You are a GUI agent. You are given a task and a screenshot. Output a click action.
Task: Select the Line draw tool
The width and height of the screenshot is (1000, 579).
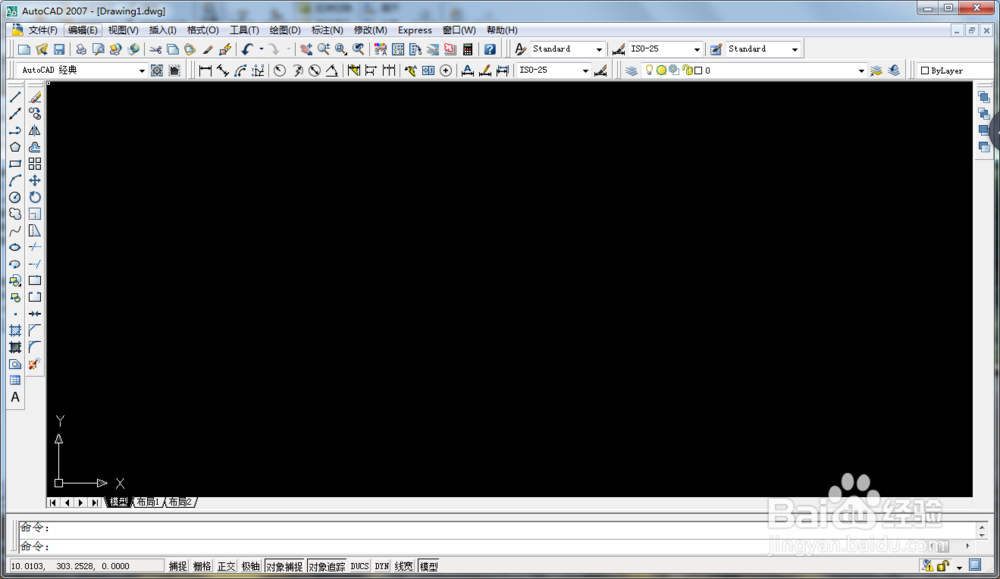coord(15,97)
